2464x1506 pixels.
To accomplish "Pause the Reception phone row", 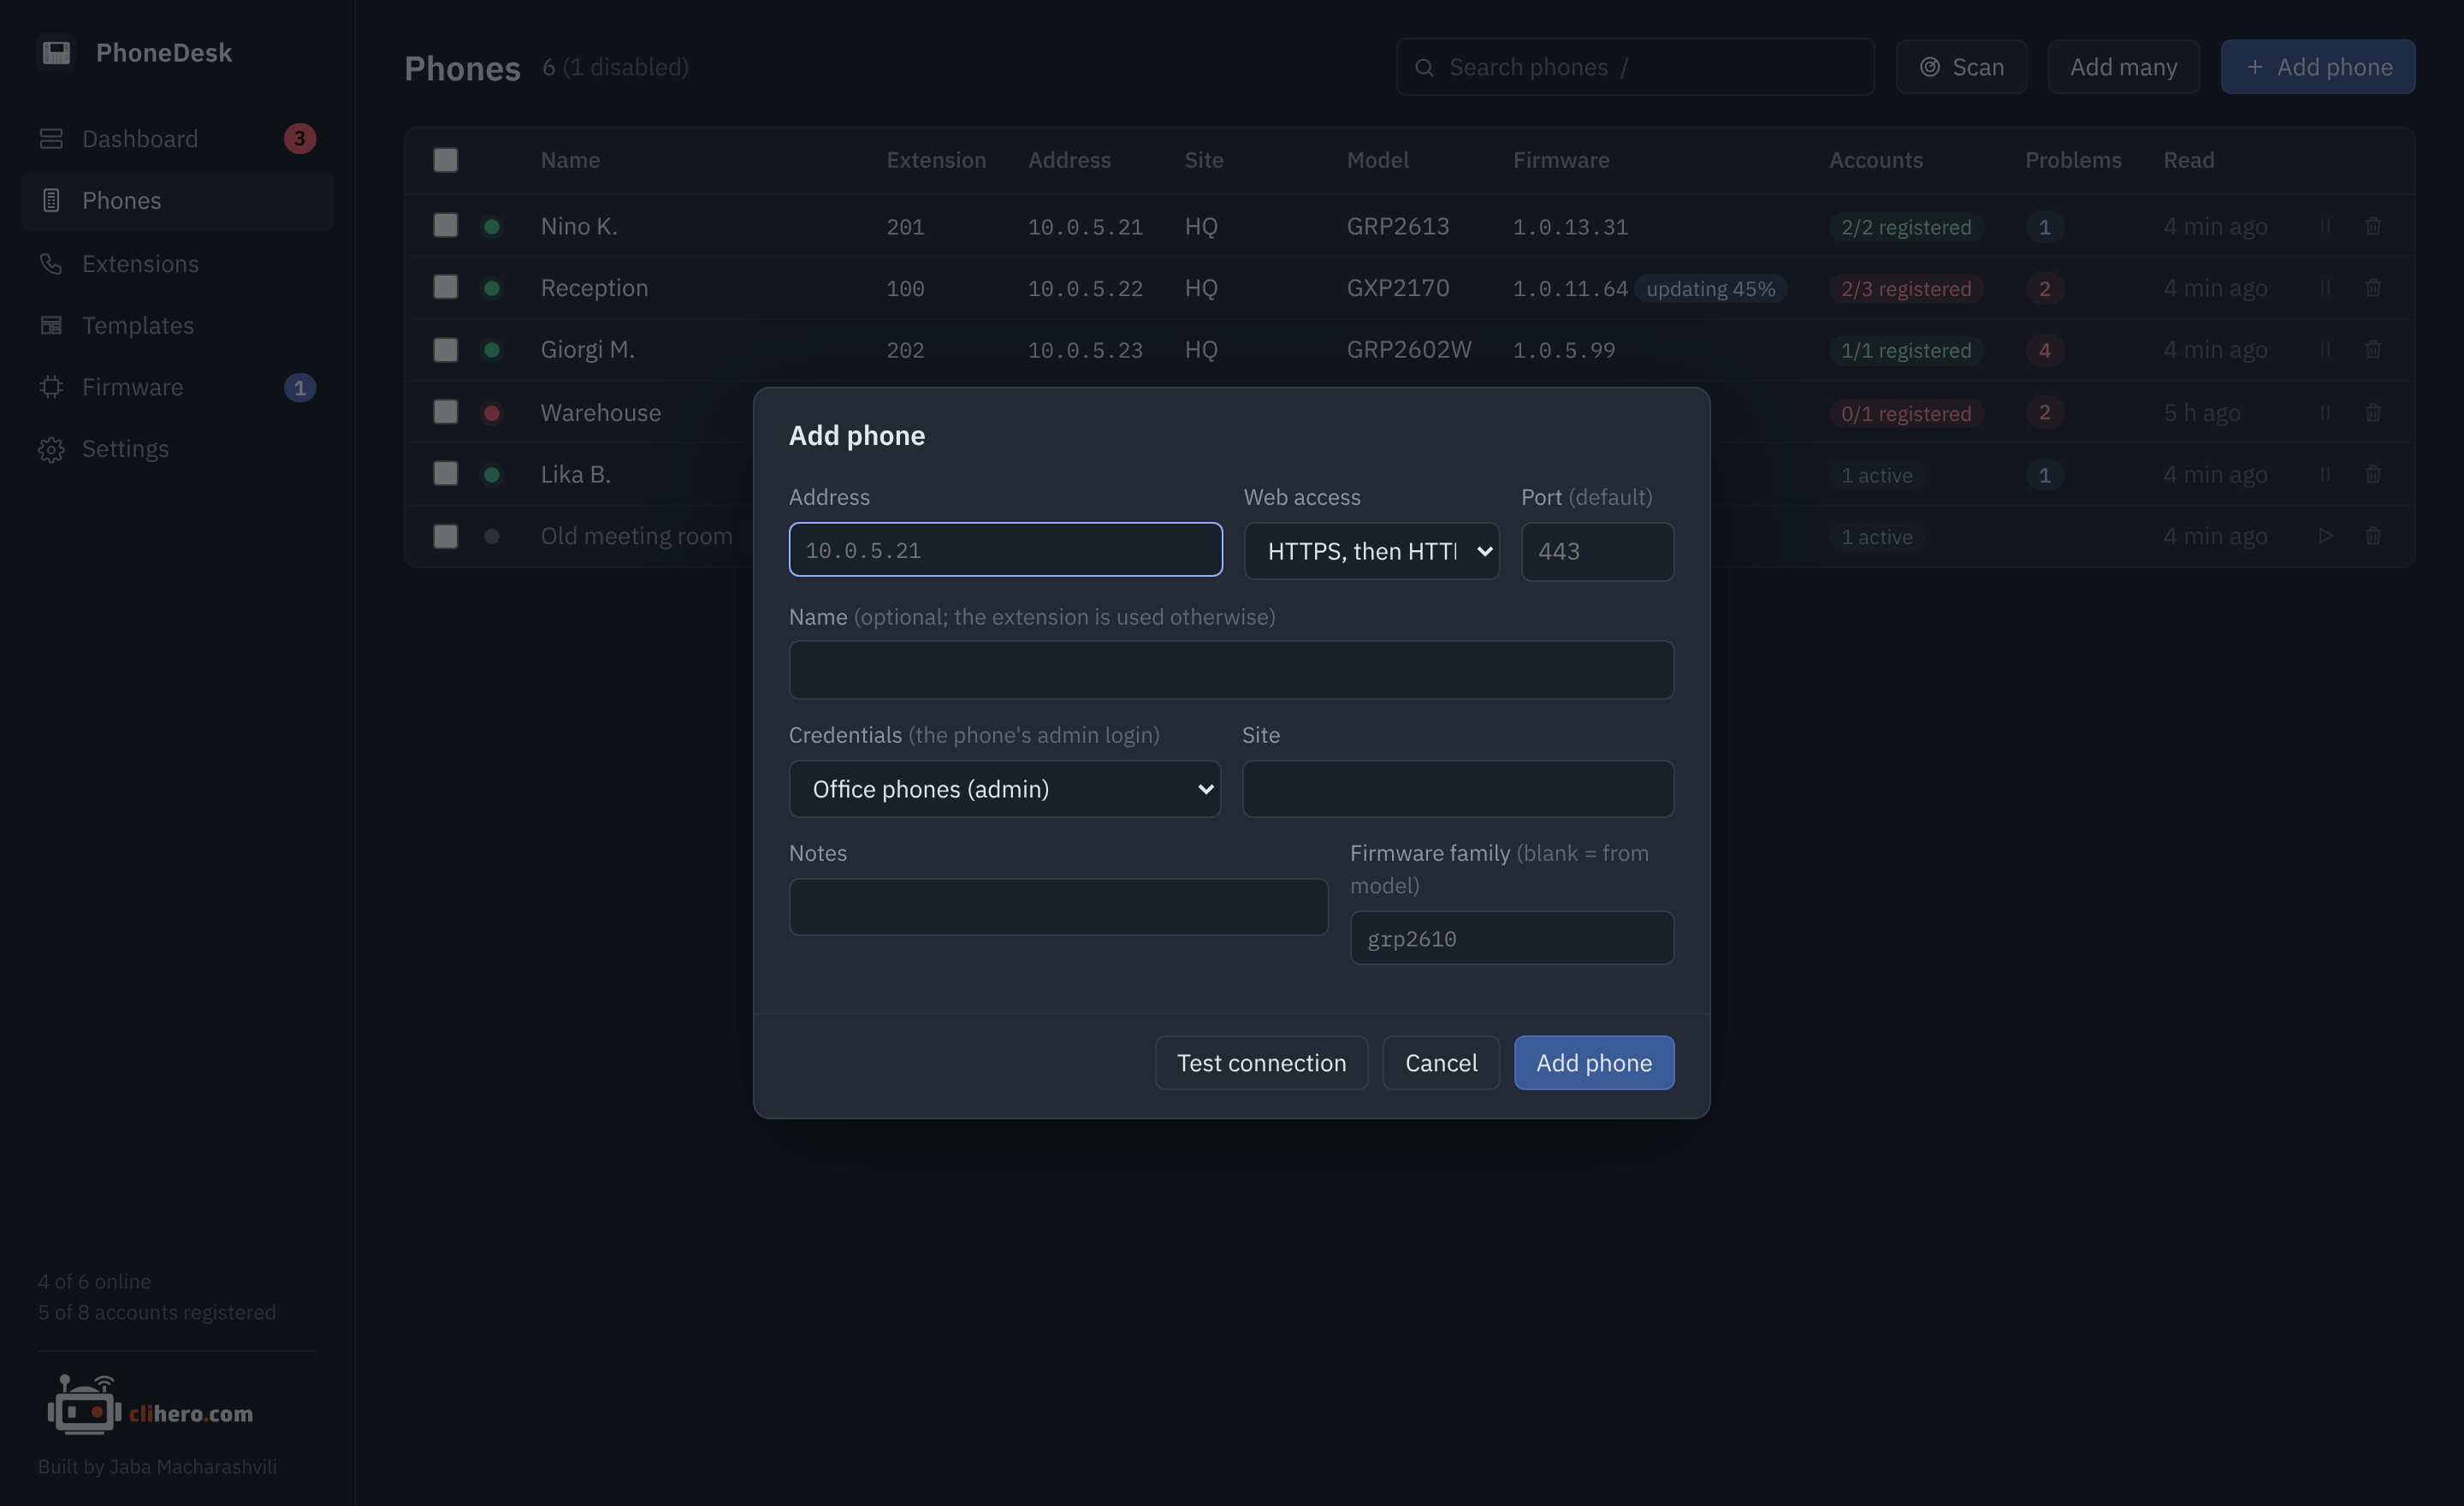I will 2325,288.
